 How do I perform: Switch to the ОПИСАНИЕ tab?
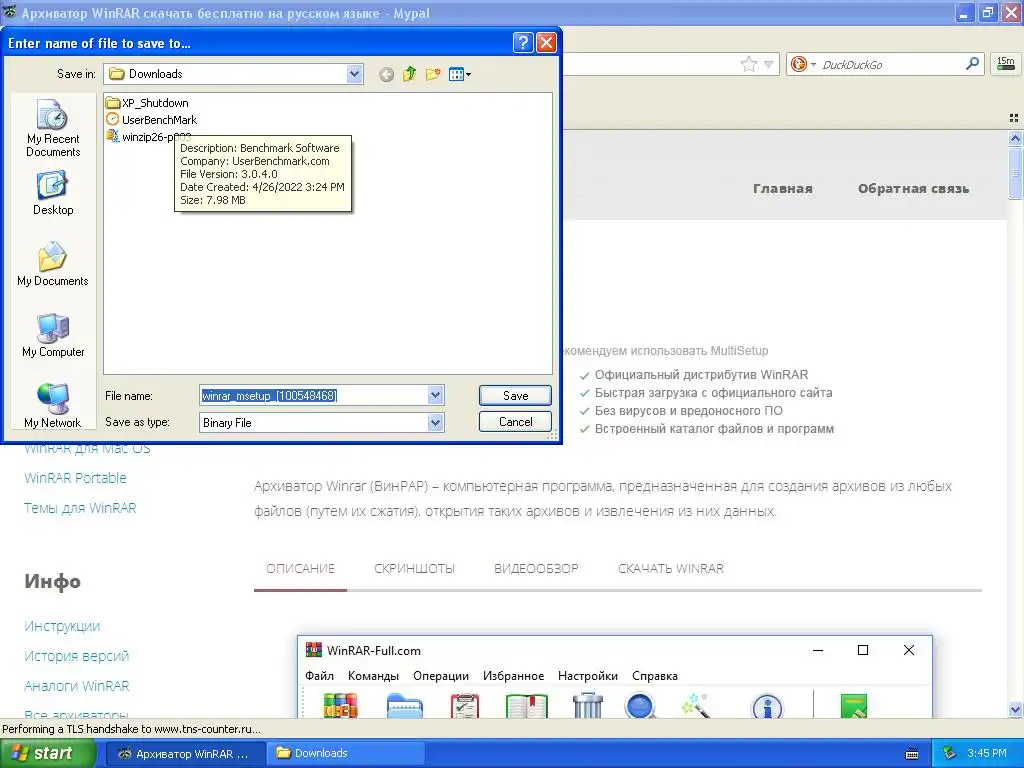tap(300, 569)
